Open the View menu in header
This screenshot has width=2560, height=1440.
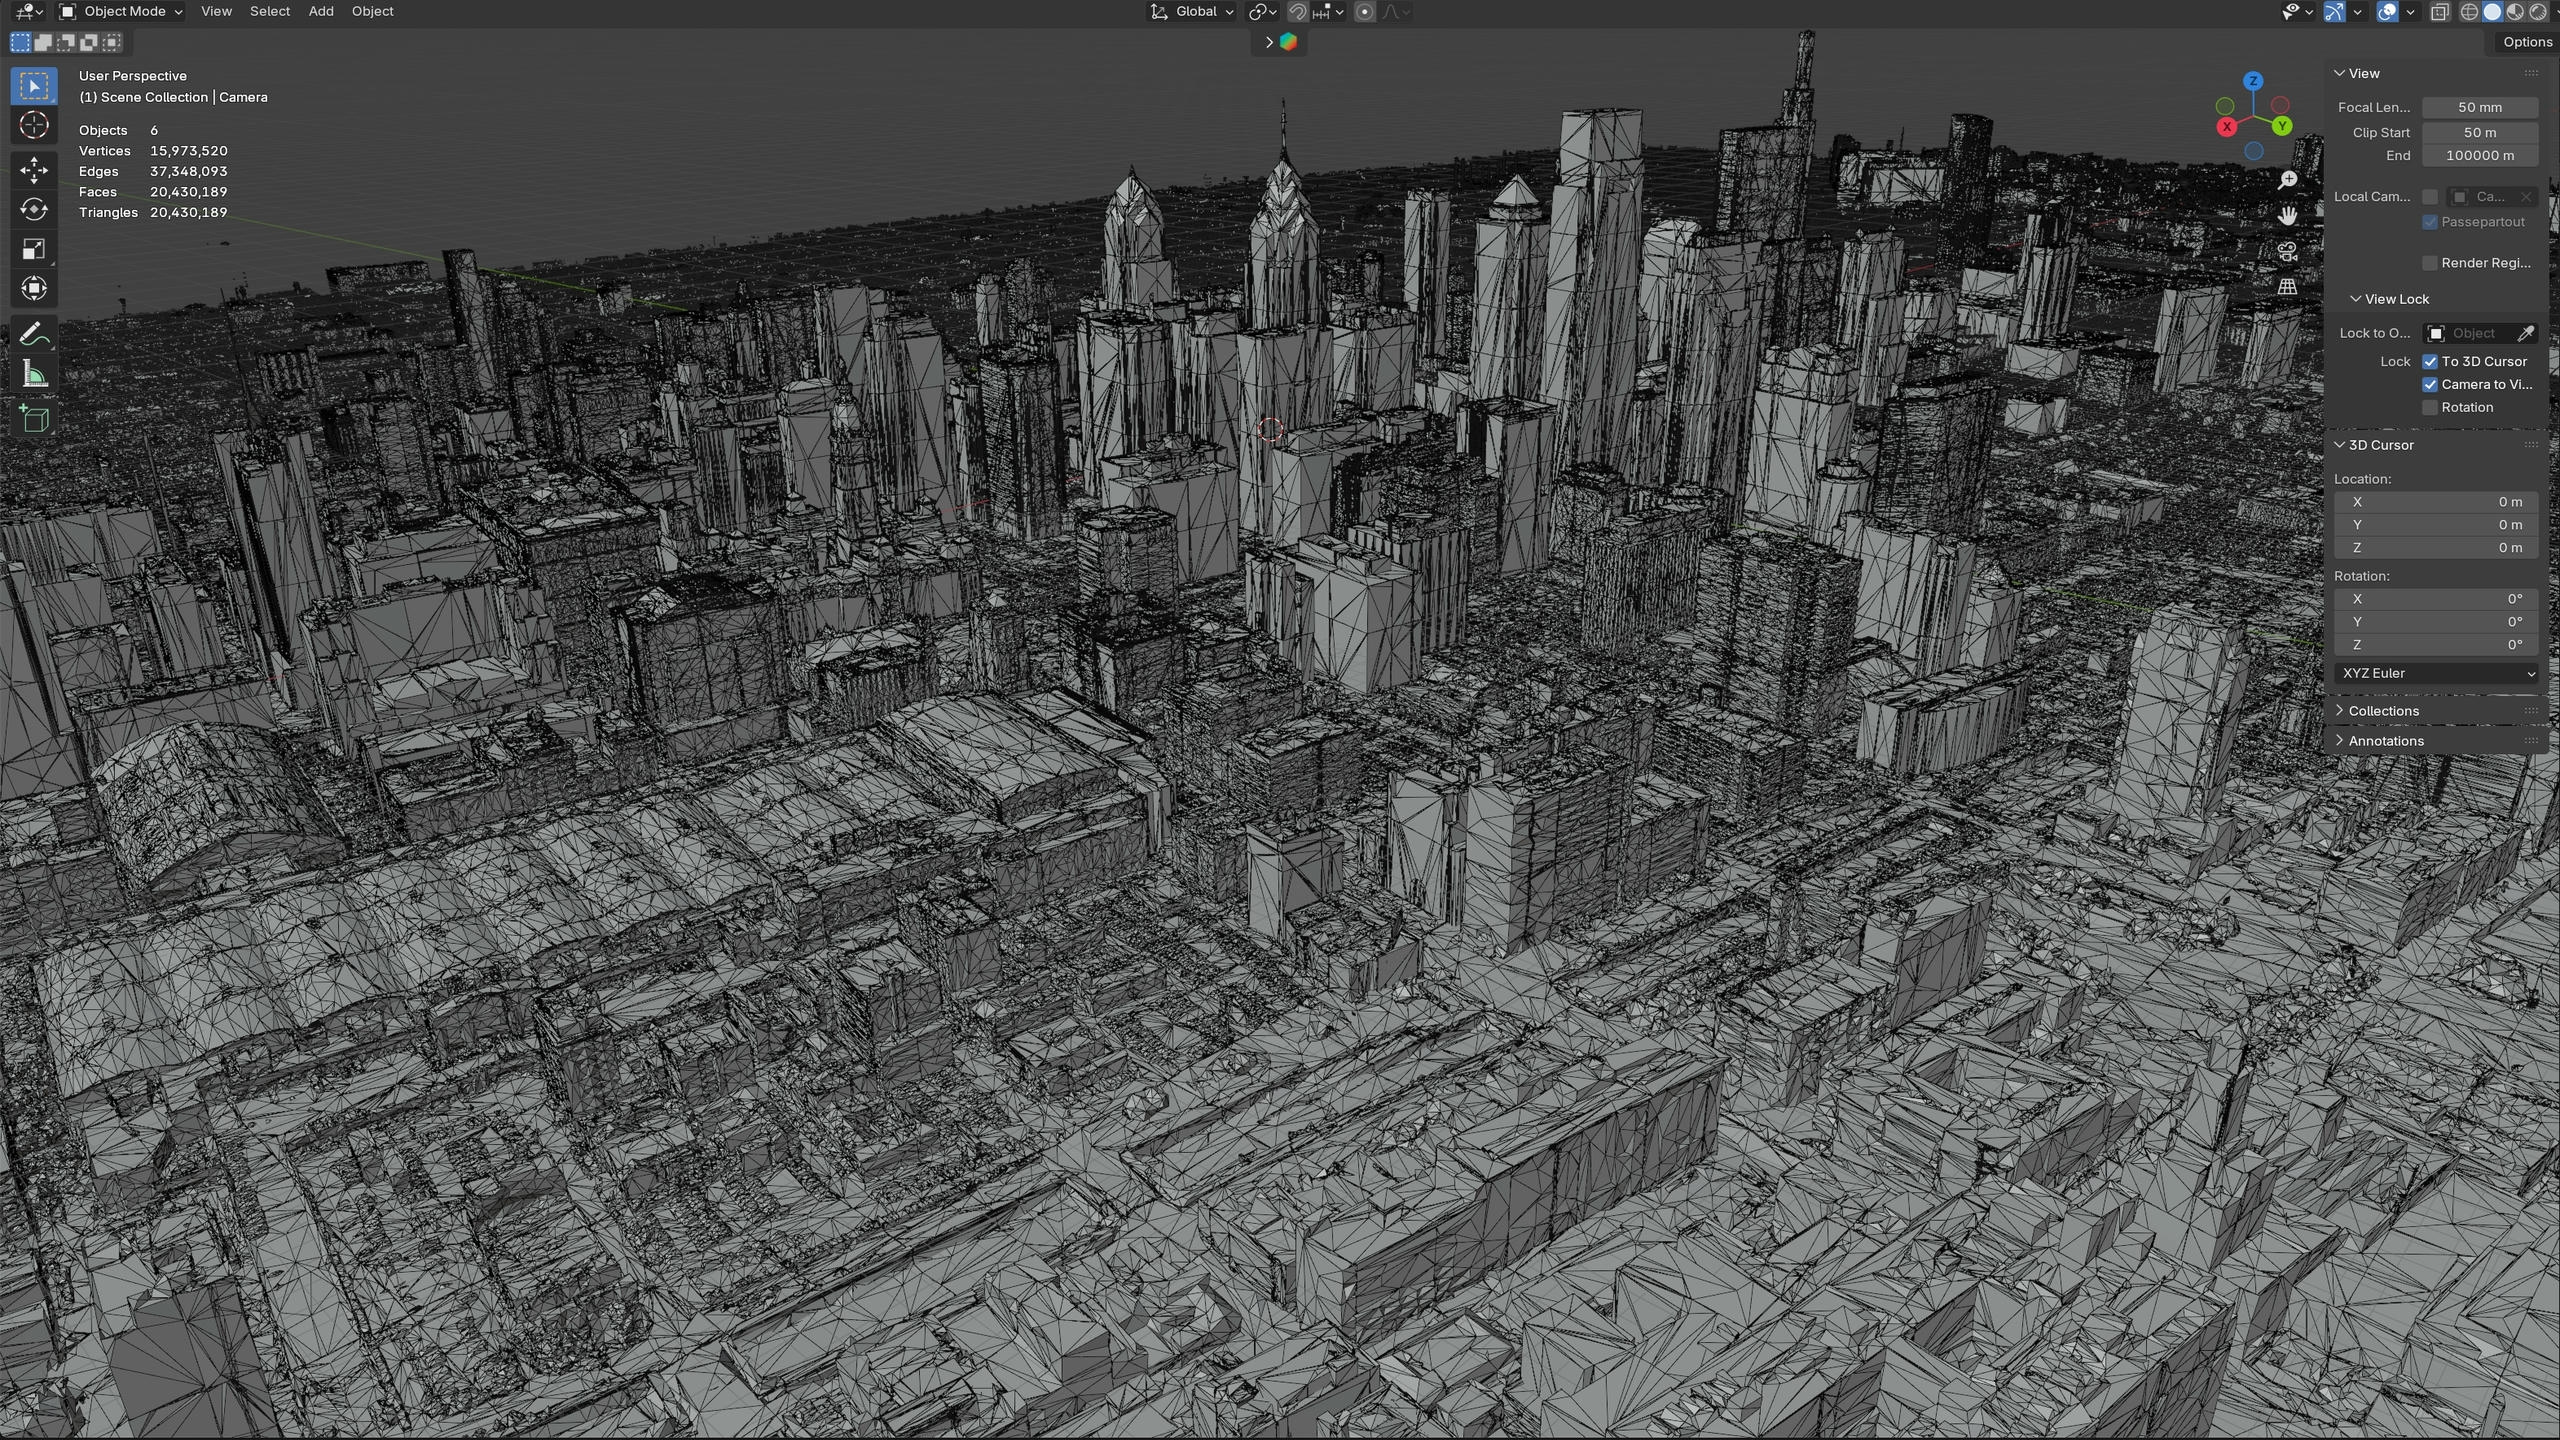216,12
